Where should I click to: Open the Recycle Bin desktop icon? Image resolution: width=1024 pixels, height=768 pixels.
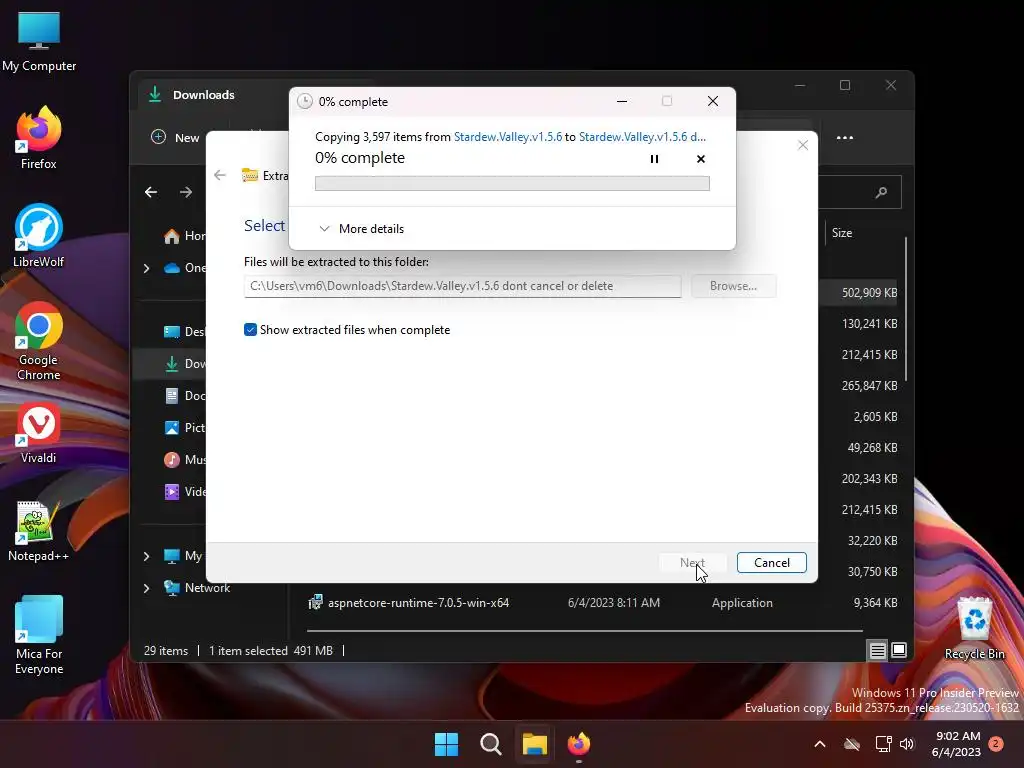(x=974, y=628)
